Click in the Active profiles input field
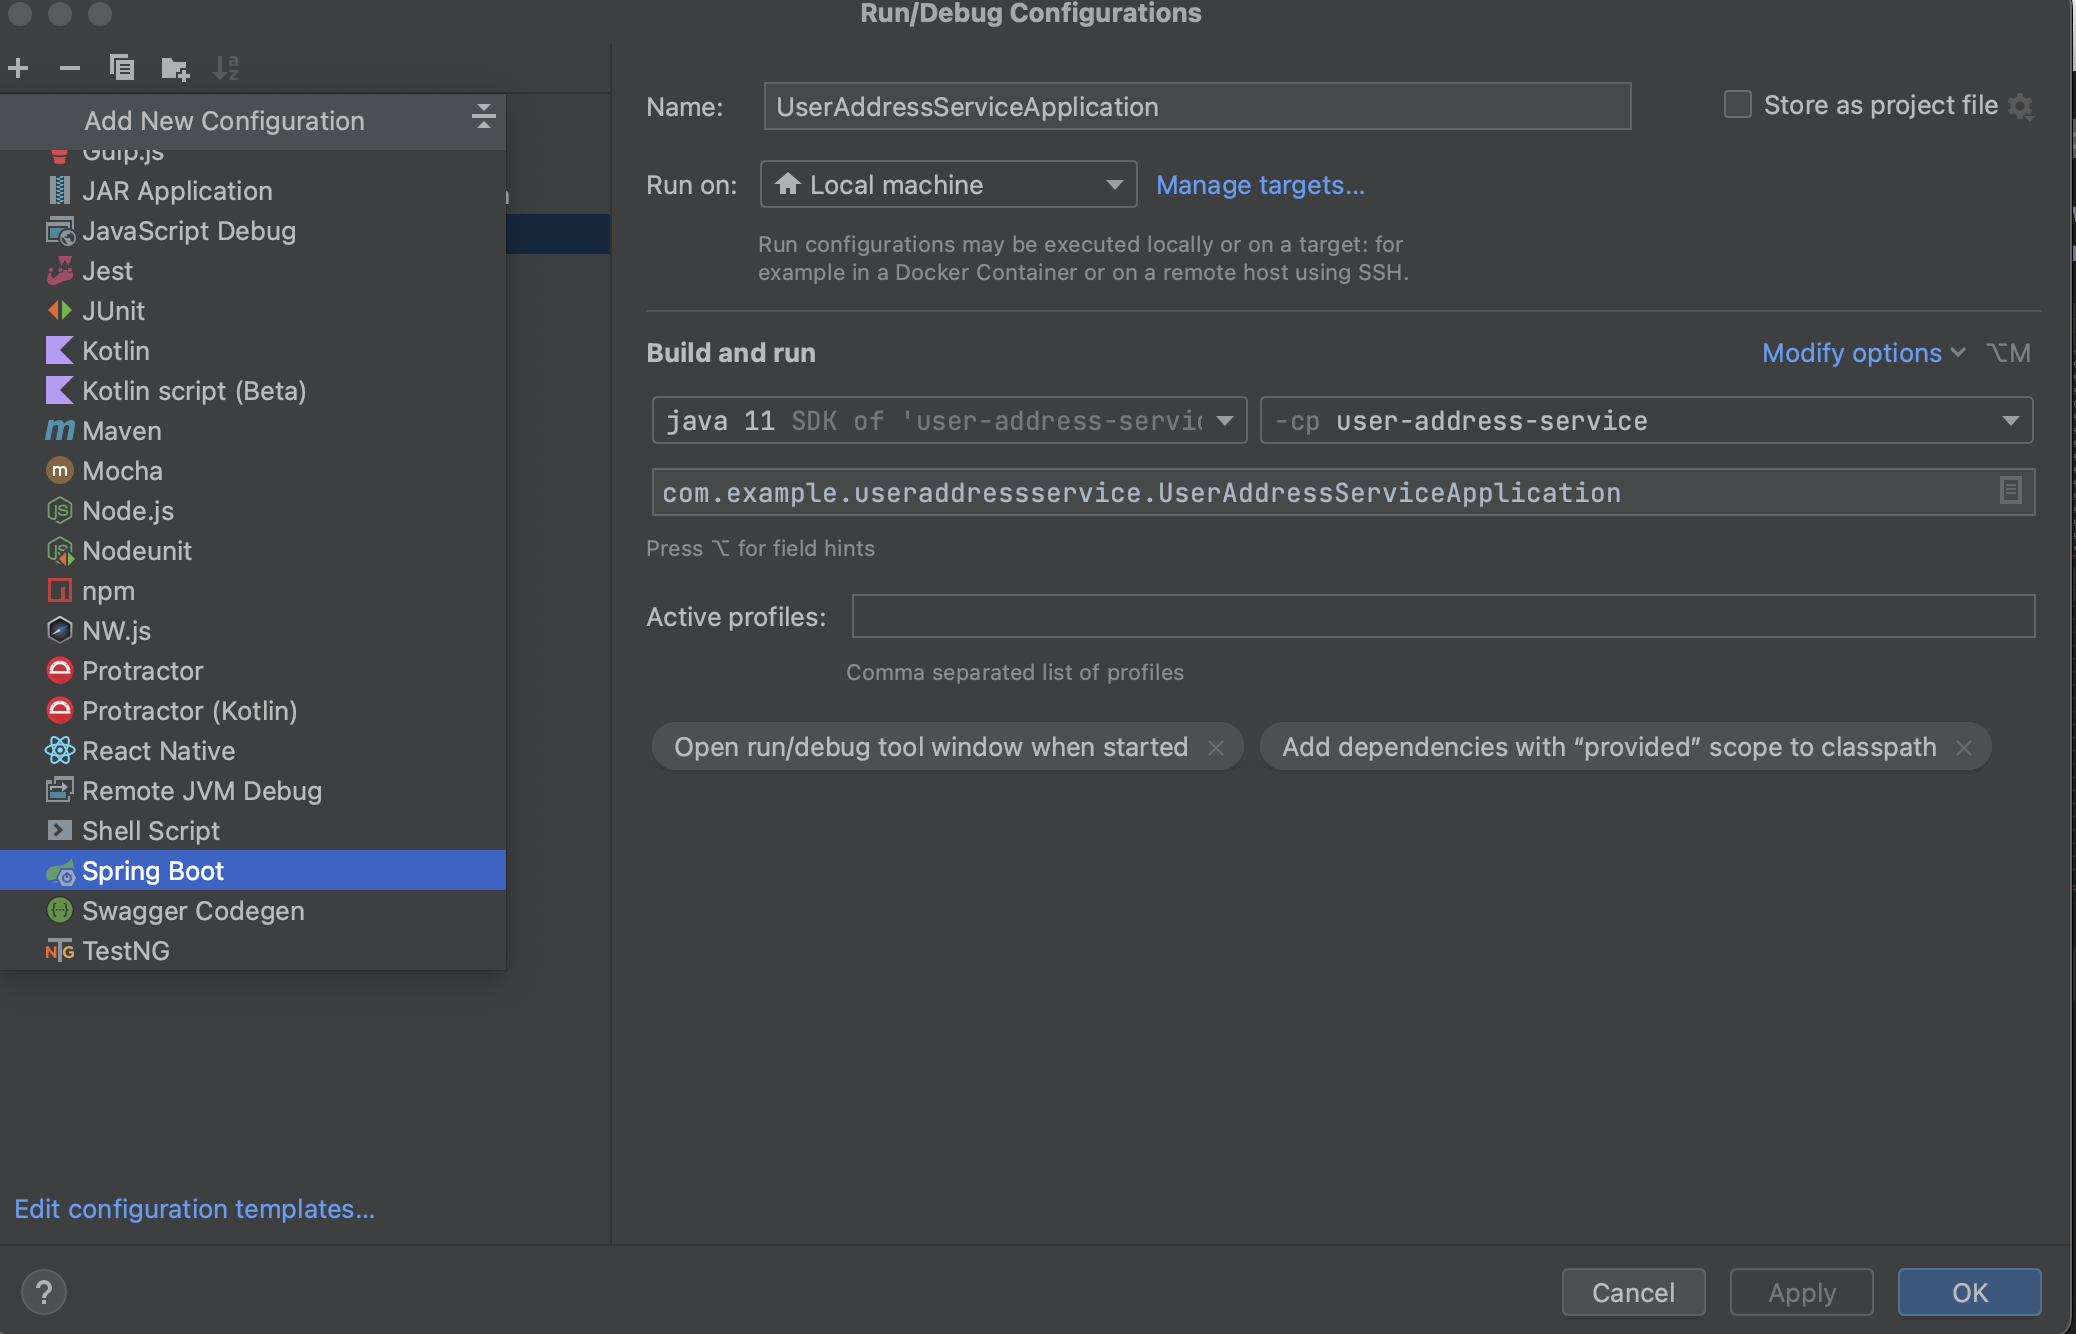The width and height of the screenshot is (2076, 1334). click(x=1442, y=616)
